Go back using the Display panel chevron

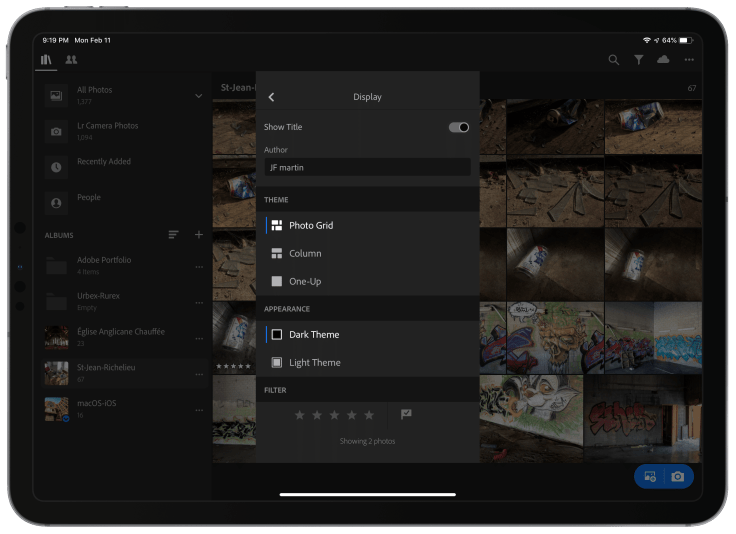tap(272, 97)
